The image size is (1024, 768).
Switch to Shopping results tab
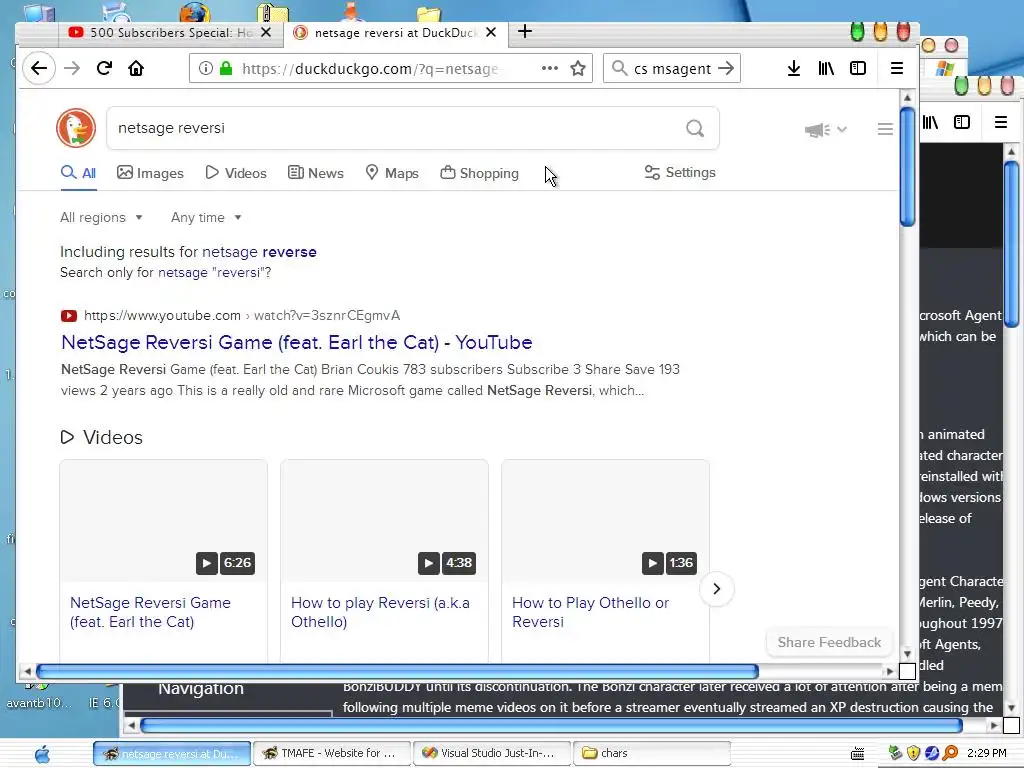coord(479,173)
